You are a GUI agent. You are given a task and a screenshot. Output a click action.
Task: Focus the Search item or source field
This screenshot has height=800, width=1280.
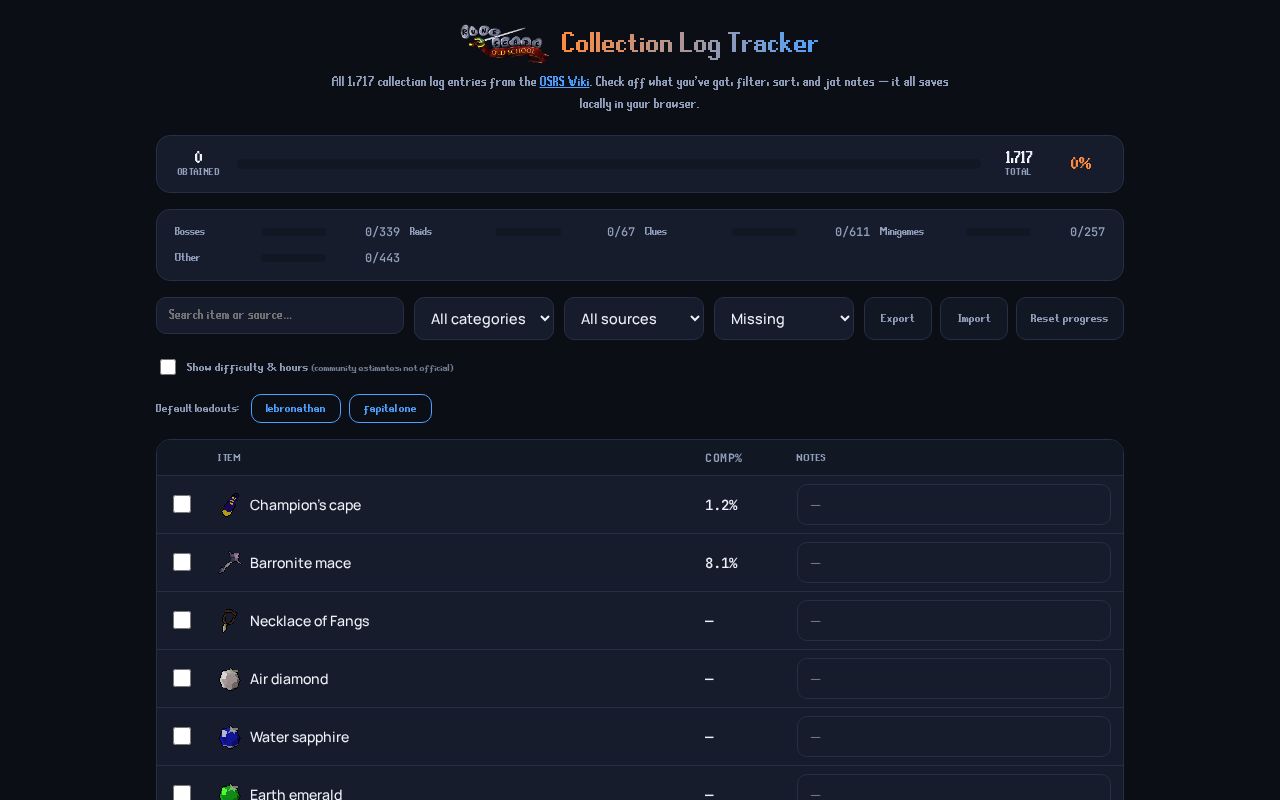(x=280, y=315)
